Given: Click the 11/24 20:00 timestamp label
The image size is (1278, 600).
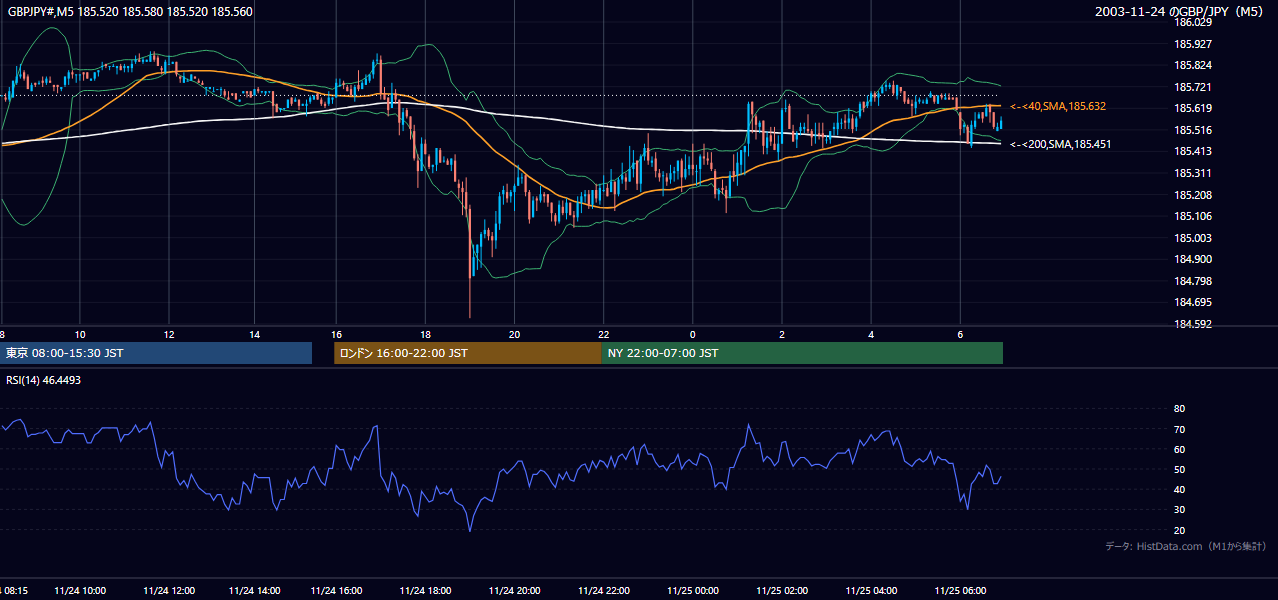Looking at the screenshot, I should (x=514, y=590).
